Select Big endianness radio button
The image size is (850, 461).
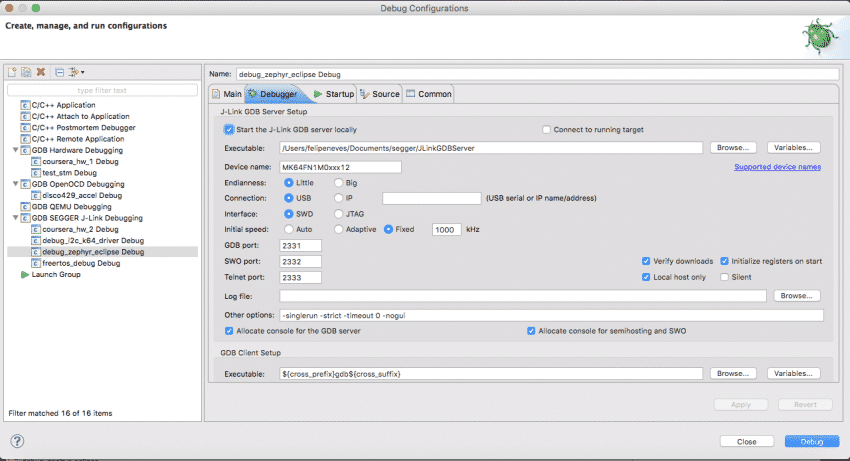click(x=338, y=183)
